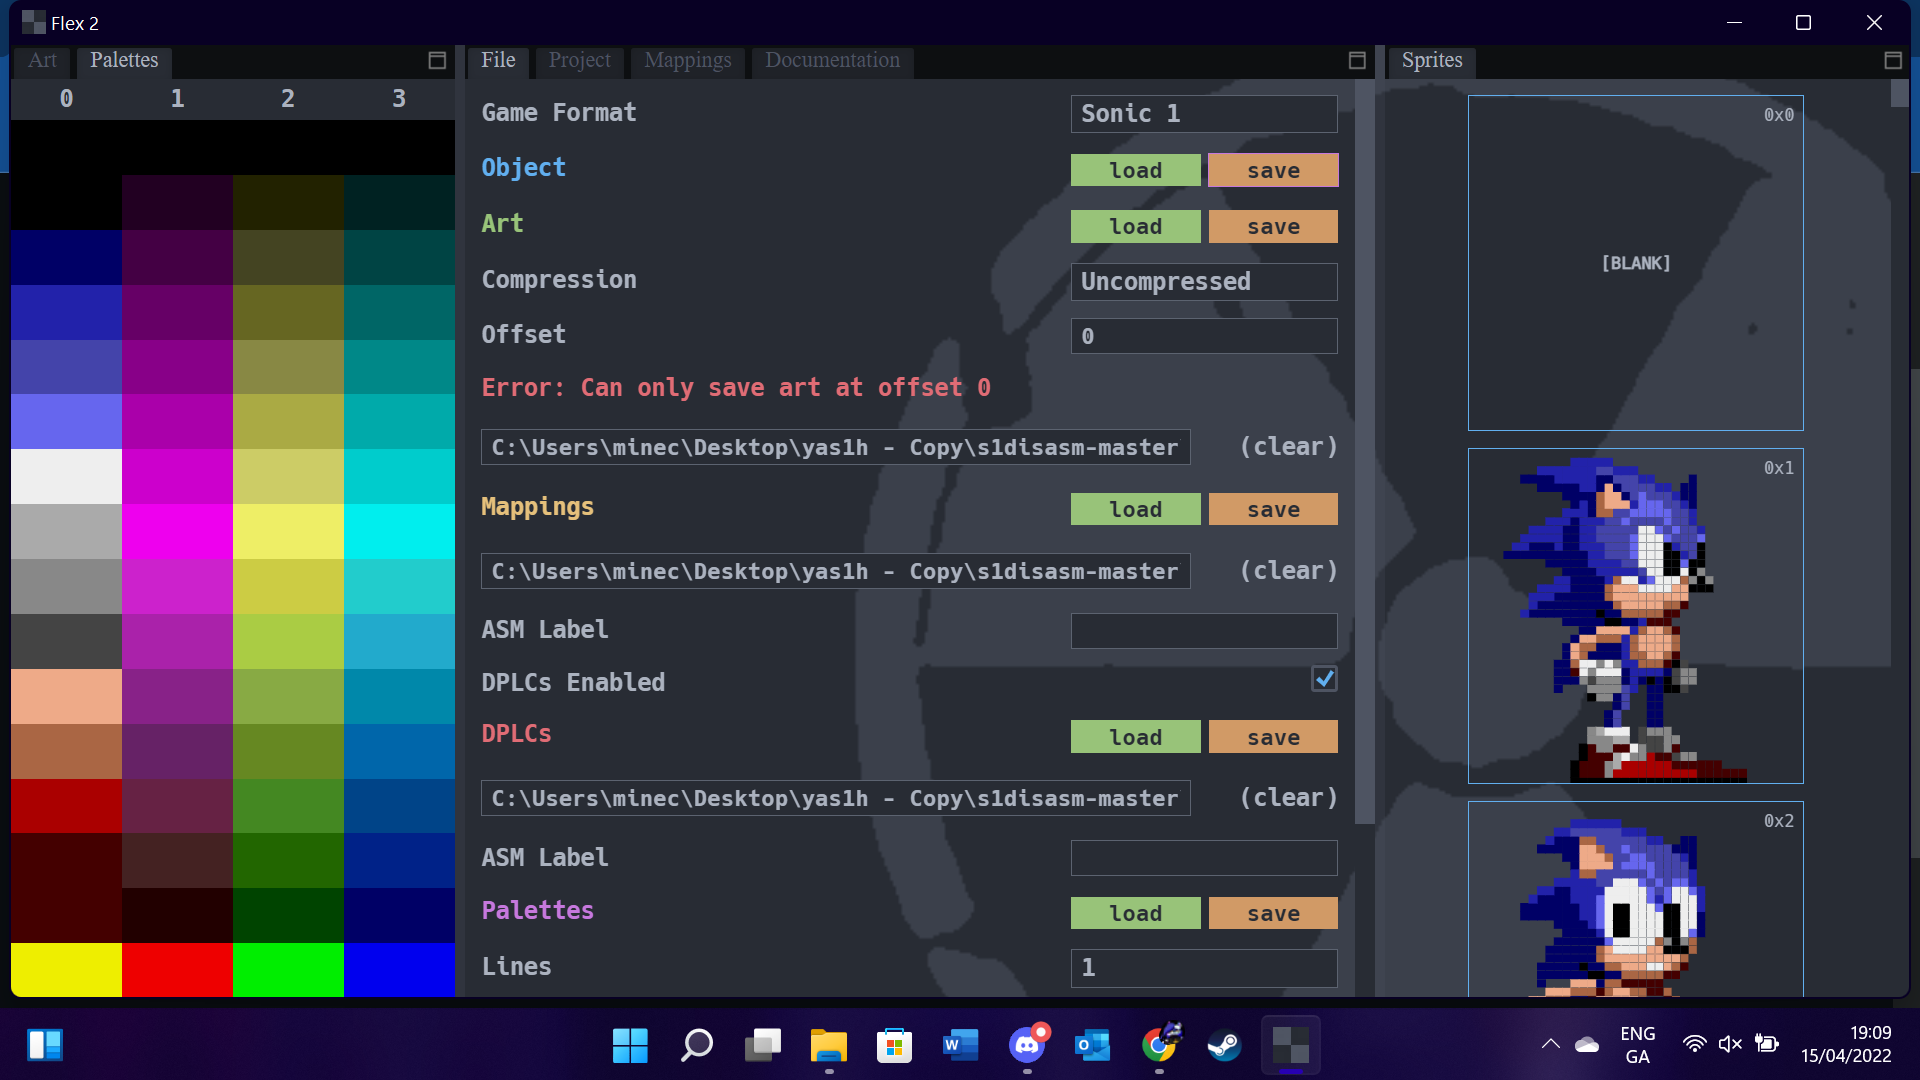Open Microsoft Word from the taskbar
The width and height of the screenshot is (1920, 1080).
960,1046
